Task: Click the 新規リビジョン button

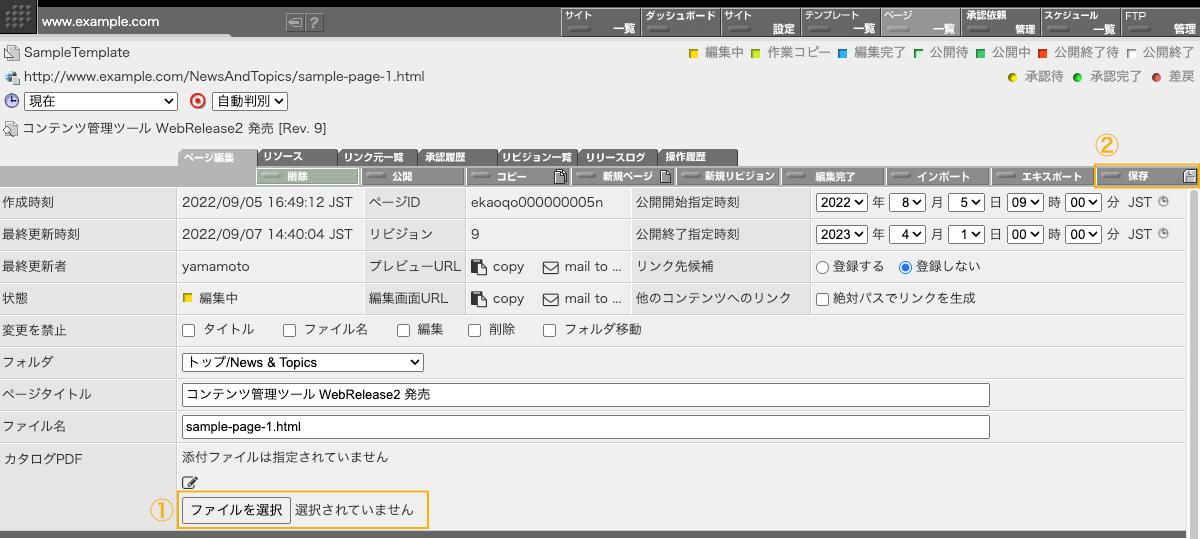Action: (x=728, y=176)
